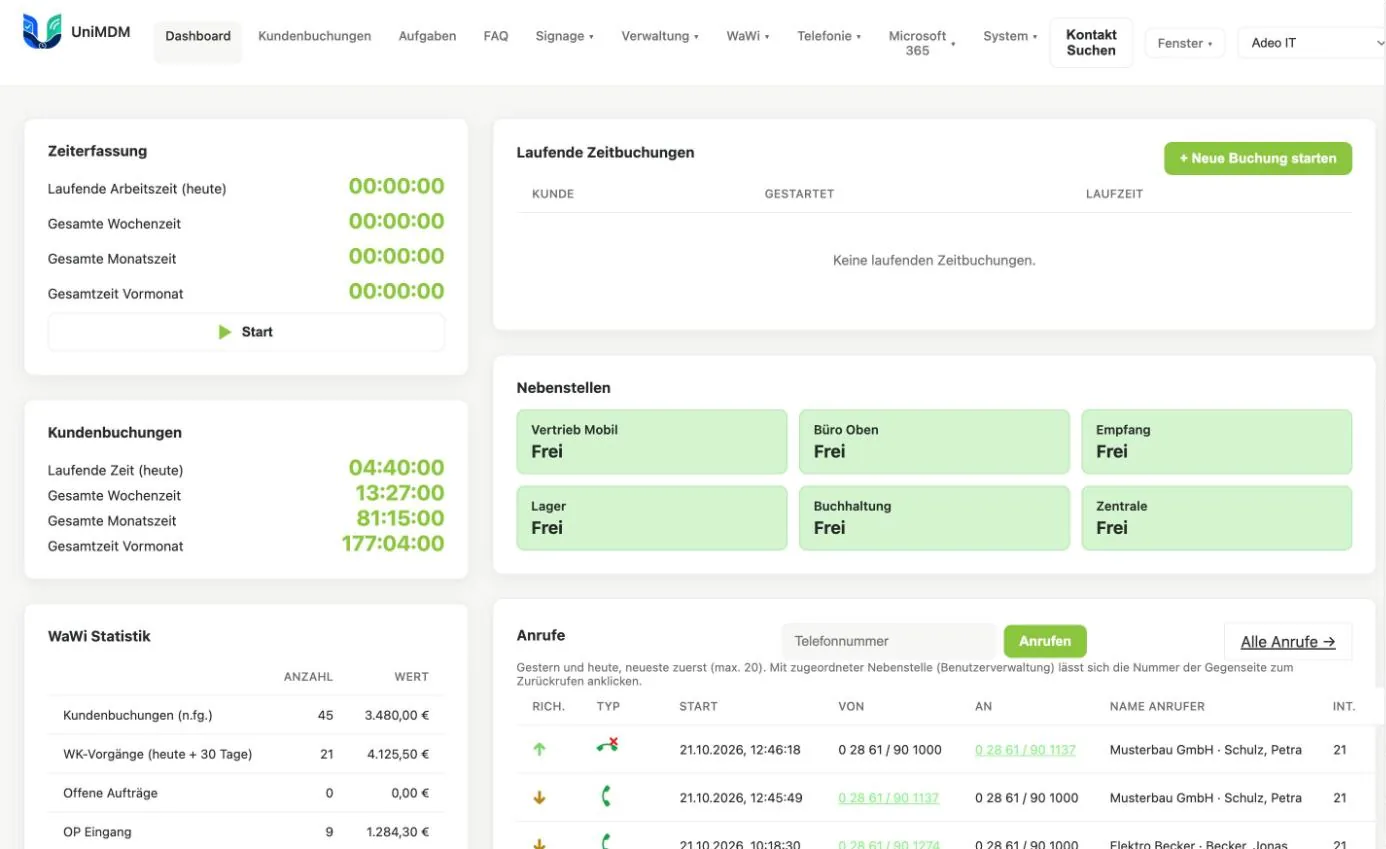Viewport: 1386px width, 849px height.
Task: Select the Büro Oben extension card
Action: [x=934, y=441]
